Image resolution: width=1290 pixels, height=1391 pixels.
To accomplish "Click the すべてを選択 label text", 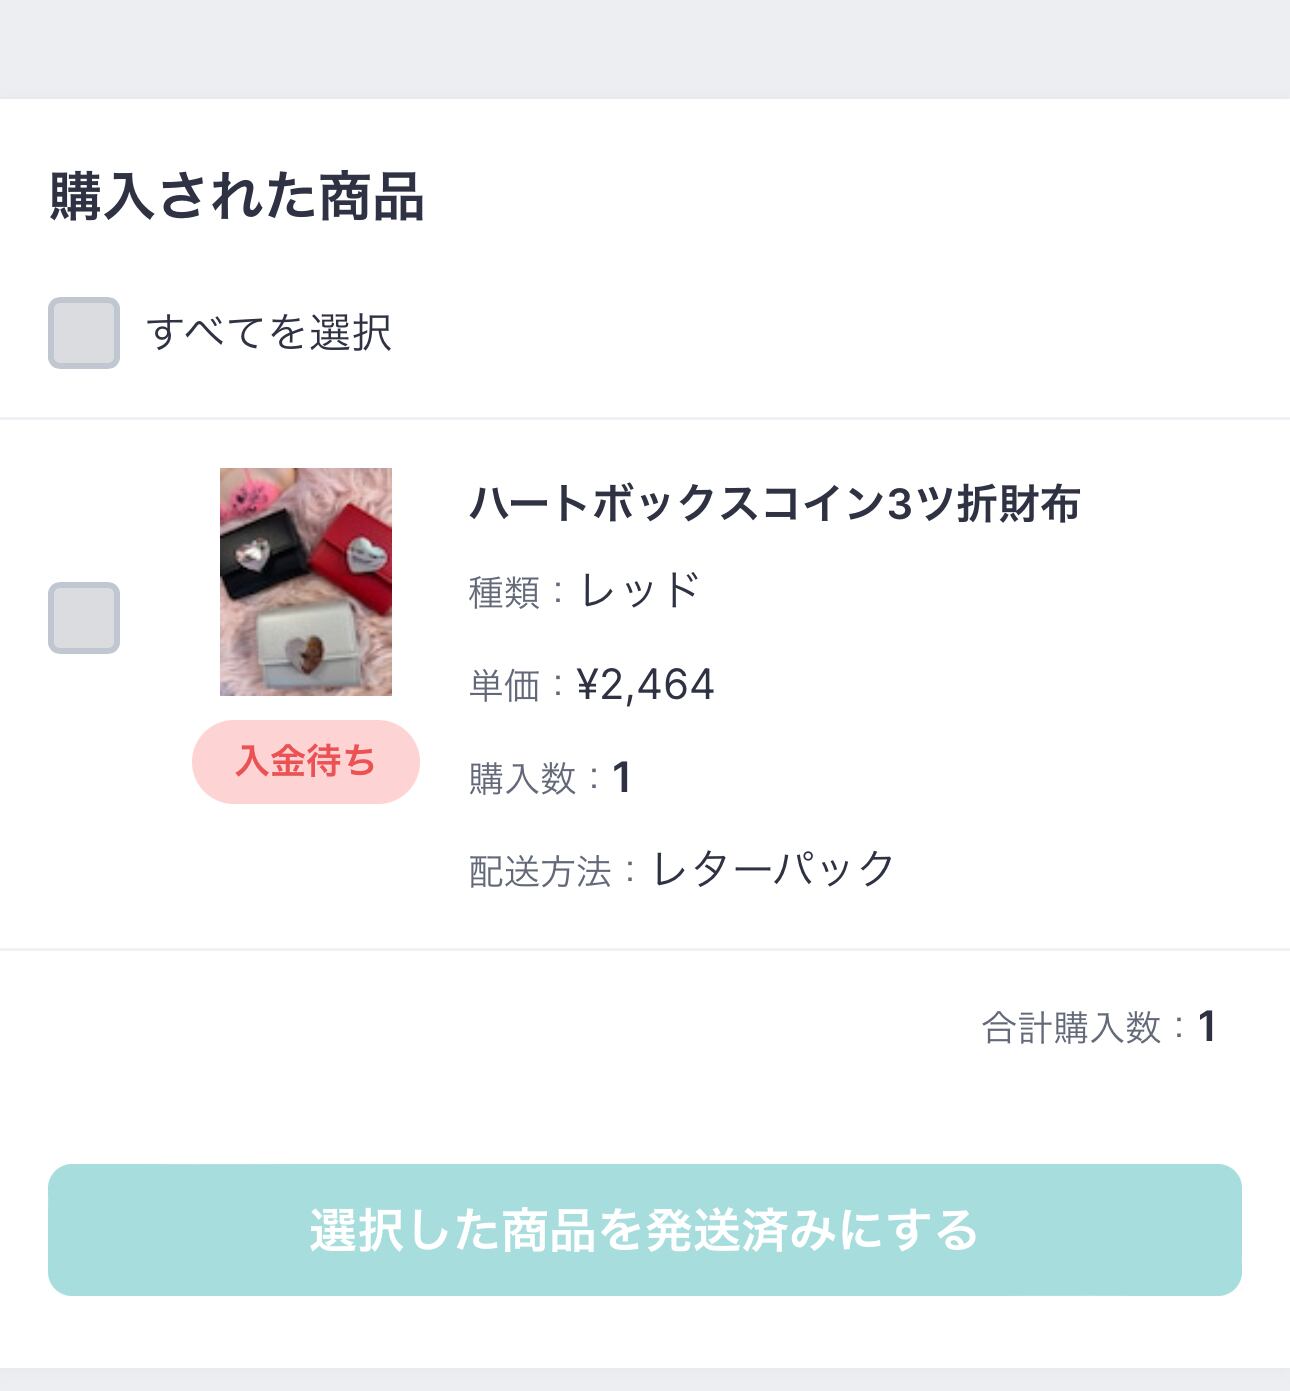I will tap(269, 333).
